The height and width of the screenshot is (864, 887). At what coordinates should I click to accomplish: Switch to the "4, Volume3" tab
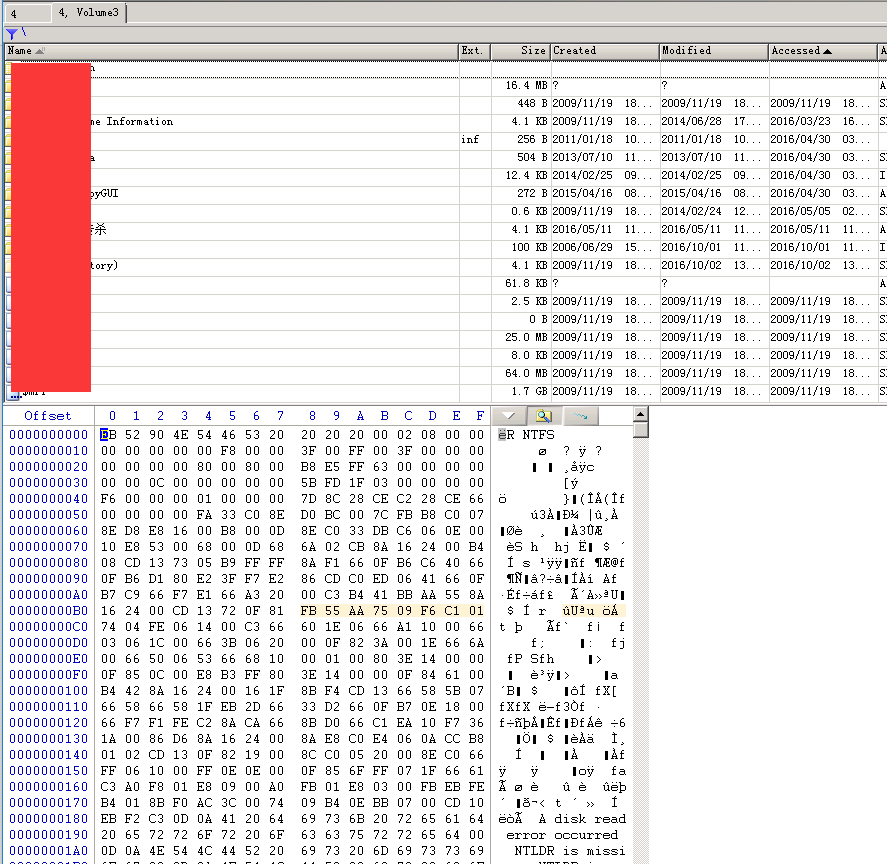[x=89, y=12]
